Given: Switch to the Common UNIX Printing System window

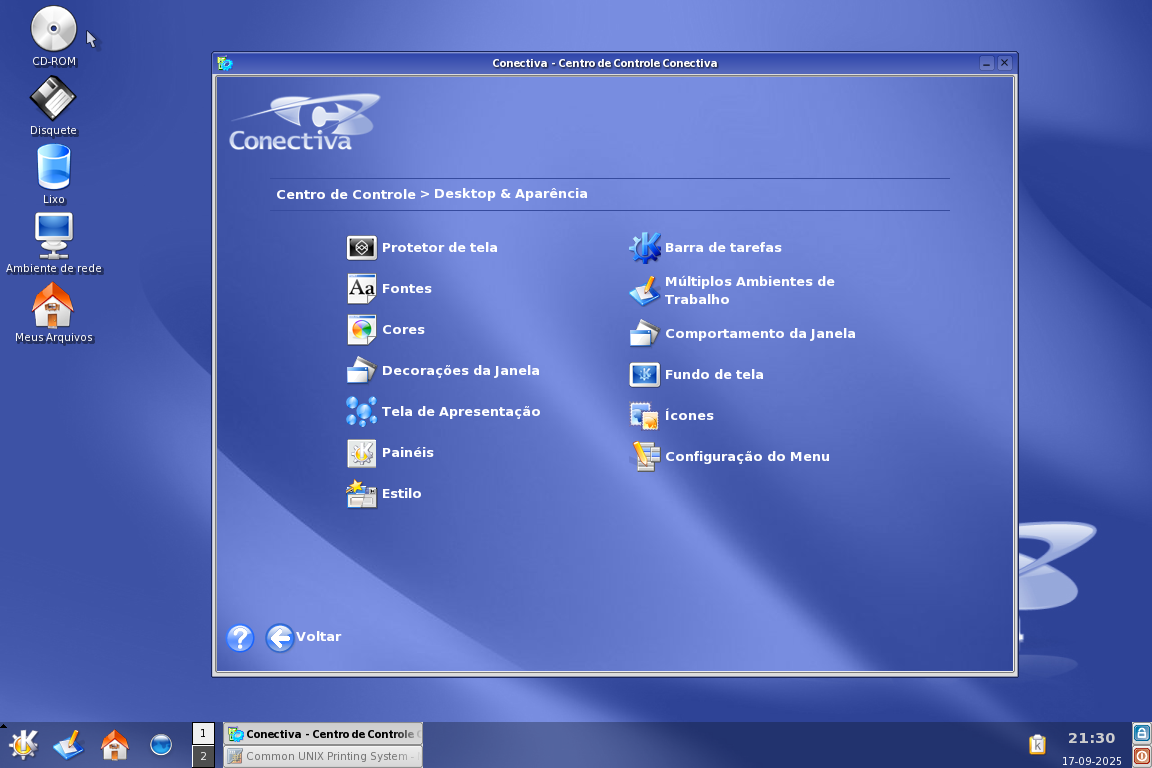Looking at the screenshot, I should coord(322,755).
